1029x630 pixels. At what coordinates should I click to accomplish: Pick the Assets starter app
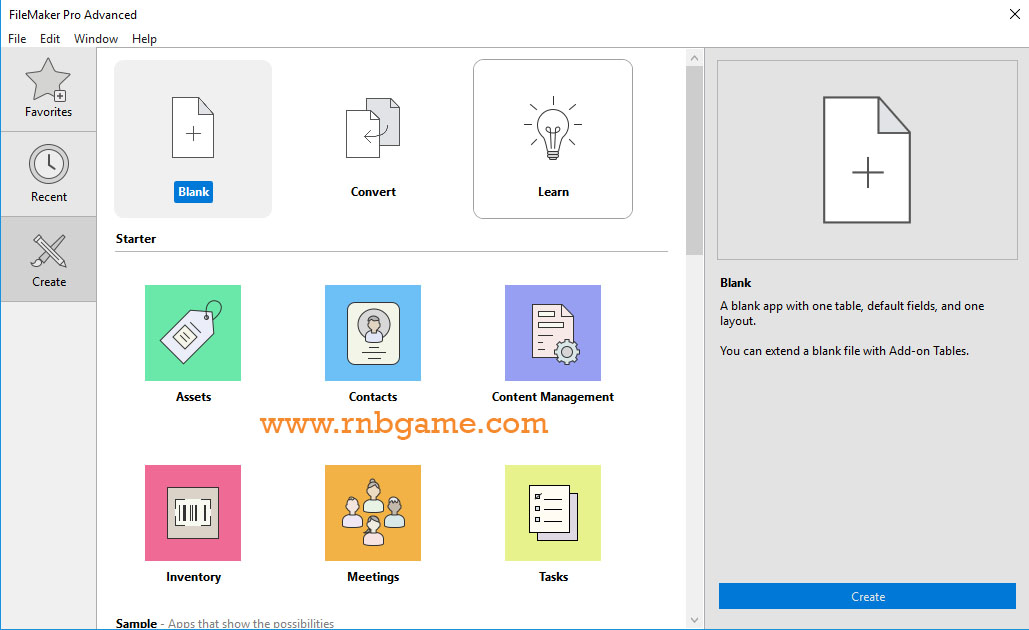[193, 344]
